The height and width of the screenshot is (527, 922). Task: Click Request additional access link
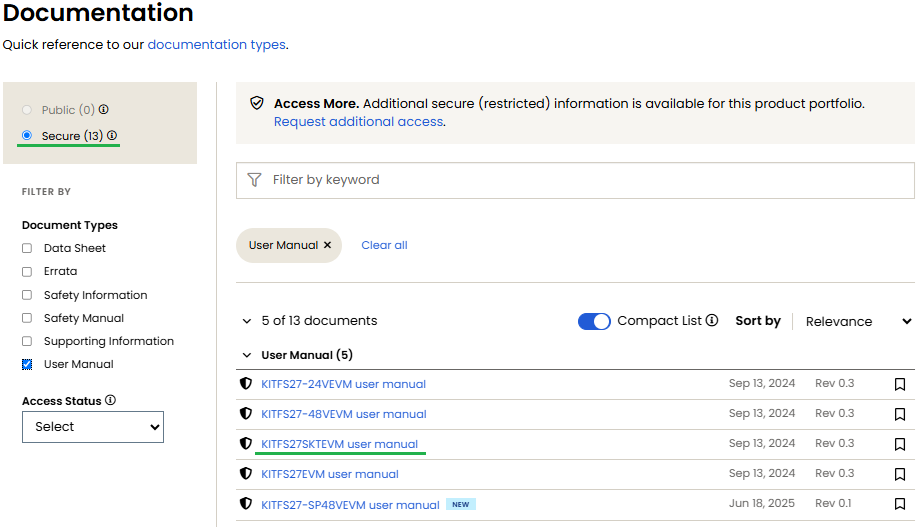pyautogui.click(x=359, y=122)
